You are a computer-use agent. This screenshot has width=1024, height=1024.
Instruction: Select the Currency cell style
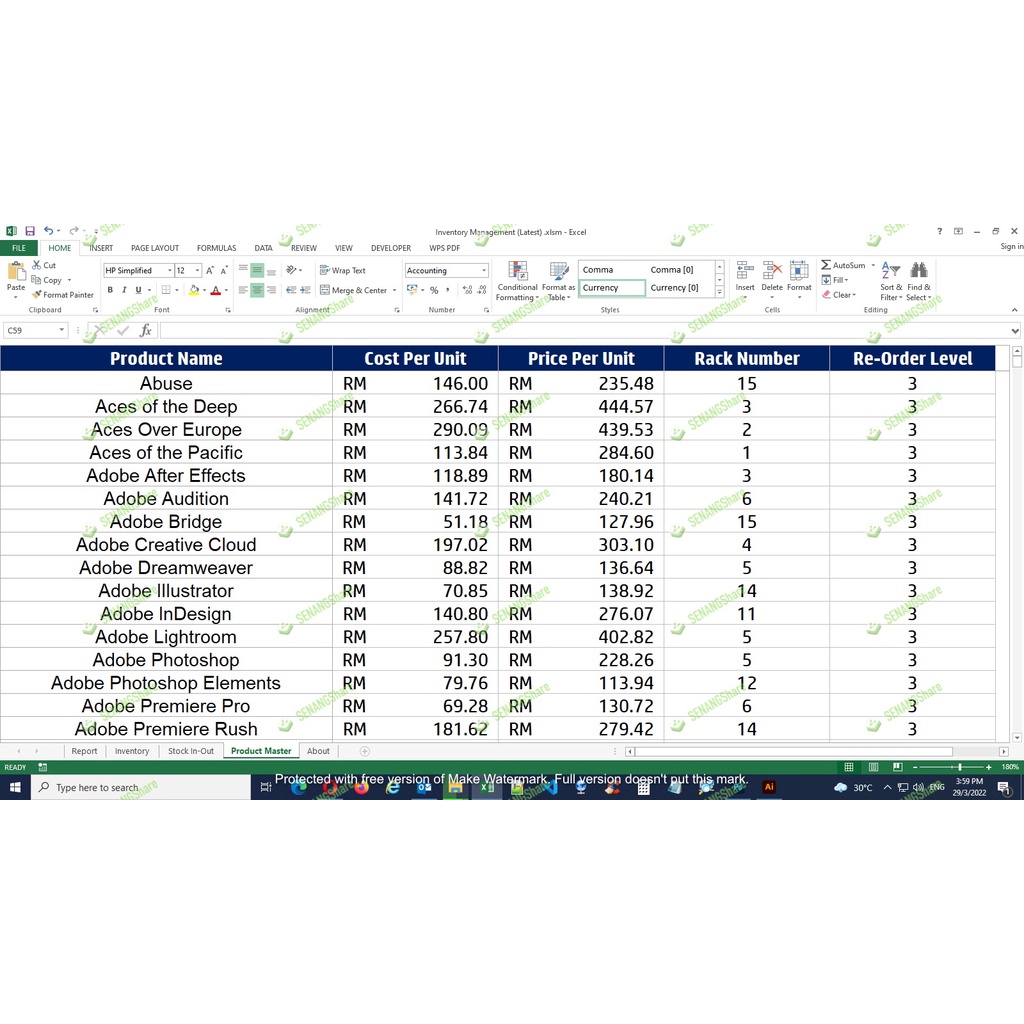612,288
